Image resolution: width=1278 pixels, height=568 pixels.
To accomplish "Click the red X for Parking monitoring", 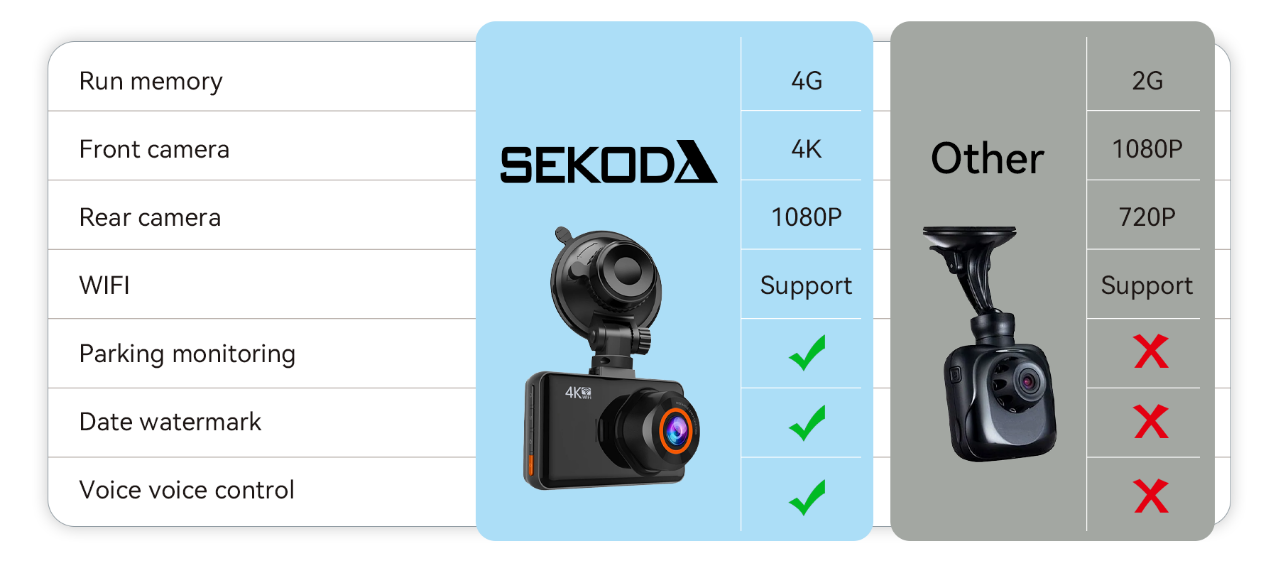I will [x=1151, y=352].
